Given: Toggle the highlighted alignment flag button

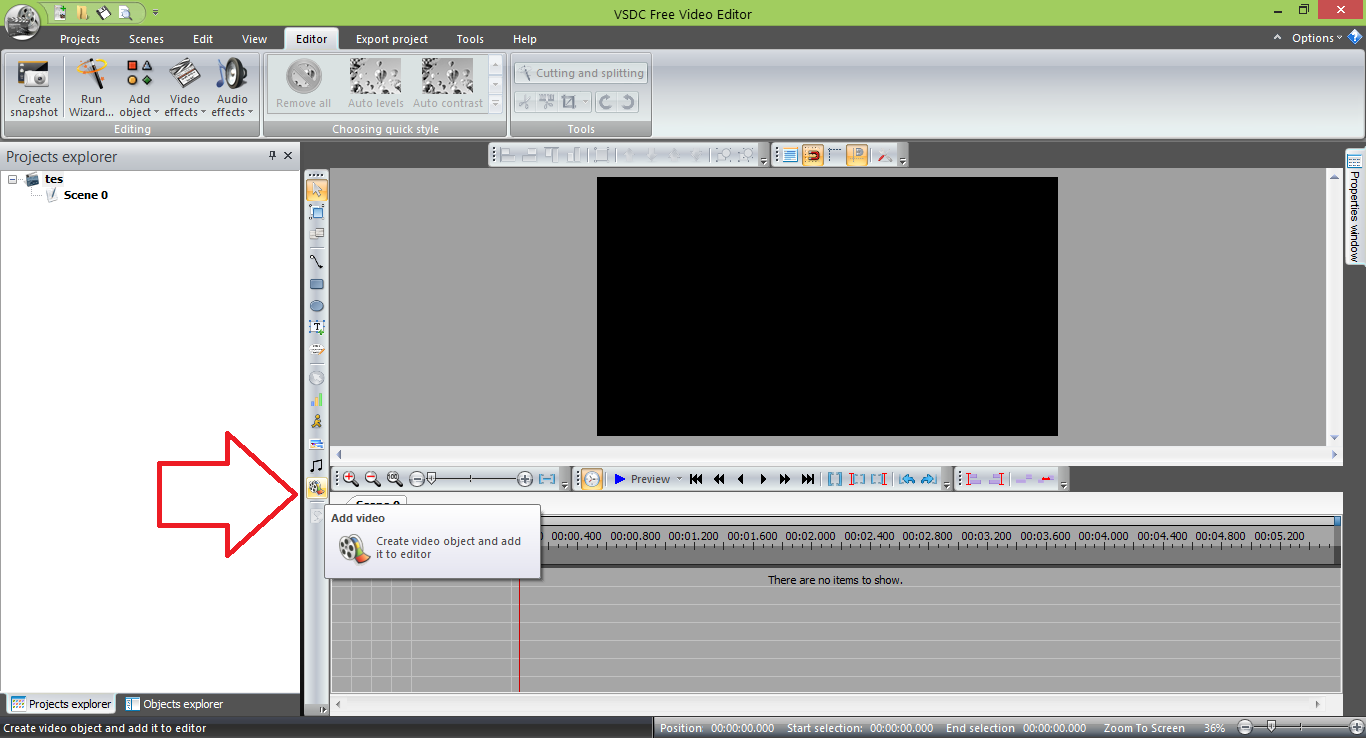Looking at the screenshot, I should coord(857,155).
